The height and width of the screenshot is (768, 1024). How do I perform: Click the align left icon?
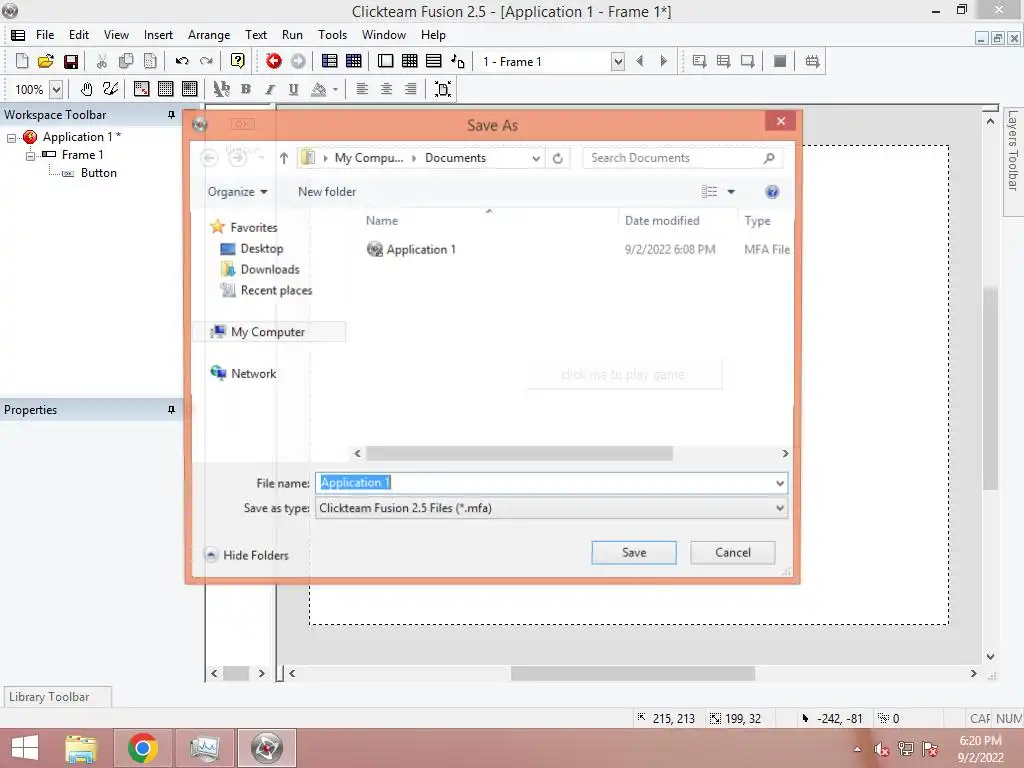[x=362, y=89]
